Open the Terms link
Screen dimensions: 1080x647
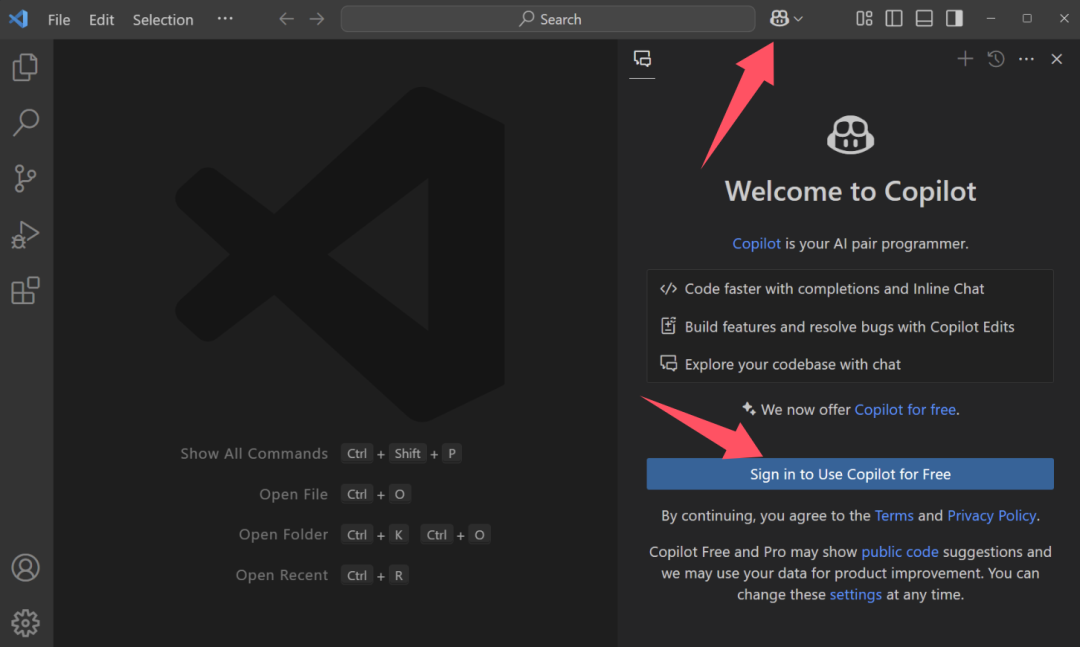893,515
